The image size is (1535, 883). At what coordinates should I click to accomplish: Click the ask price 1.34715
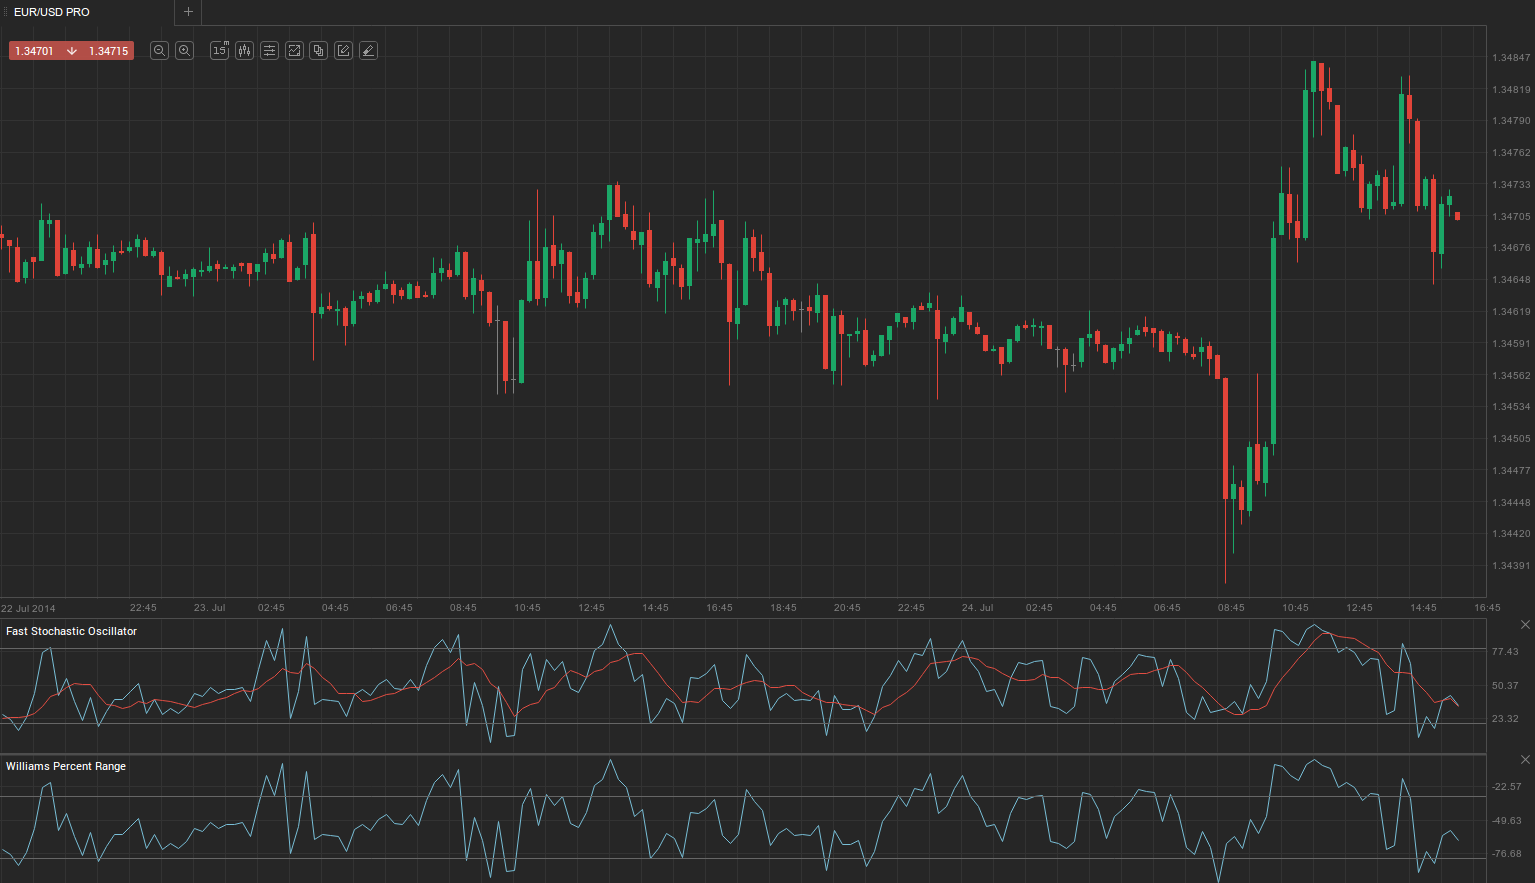[108, 51]
